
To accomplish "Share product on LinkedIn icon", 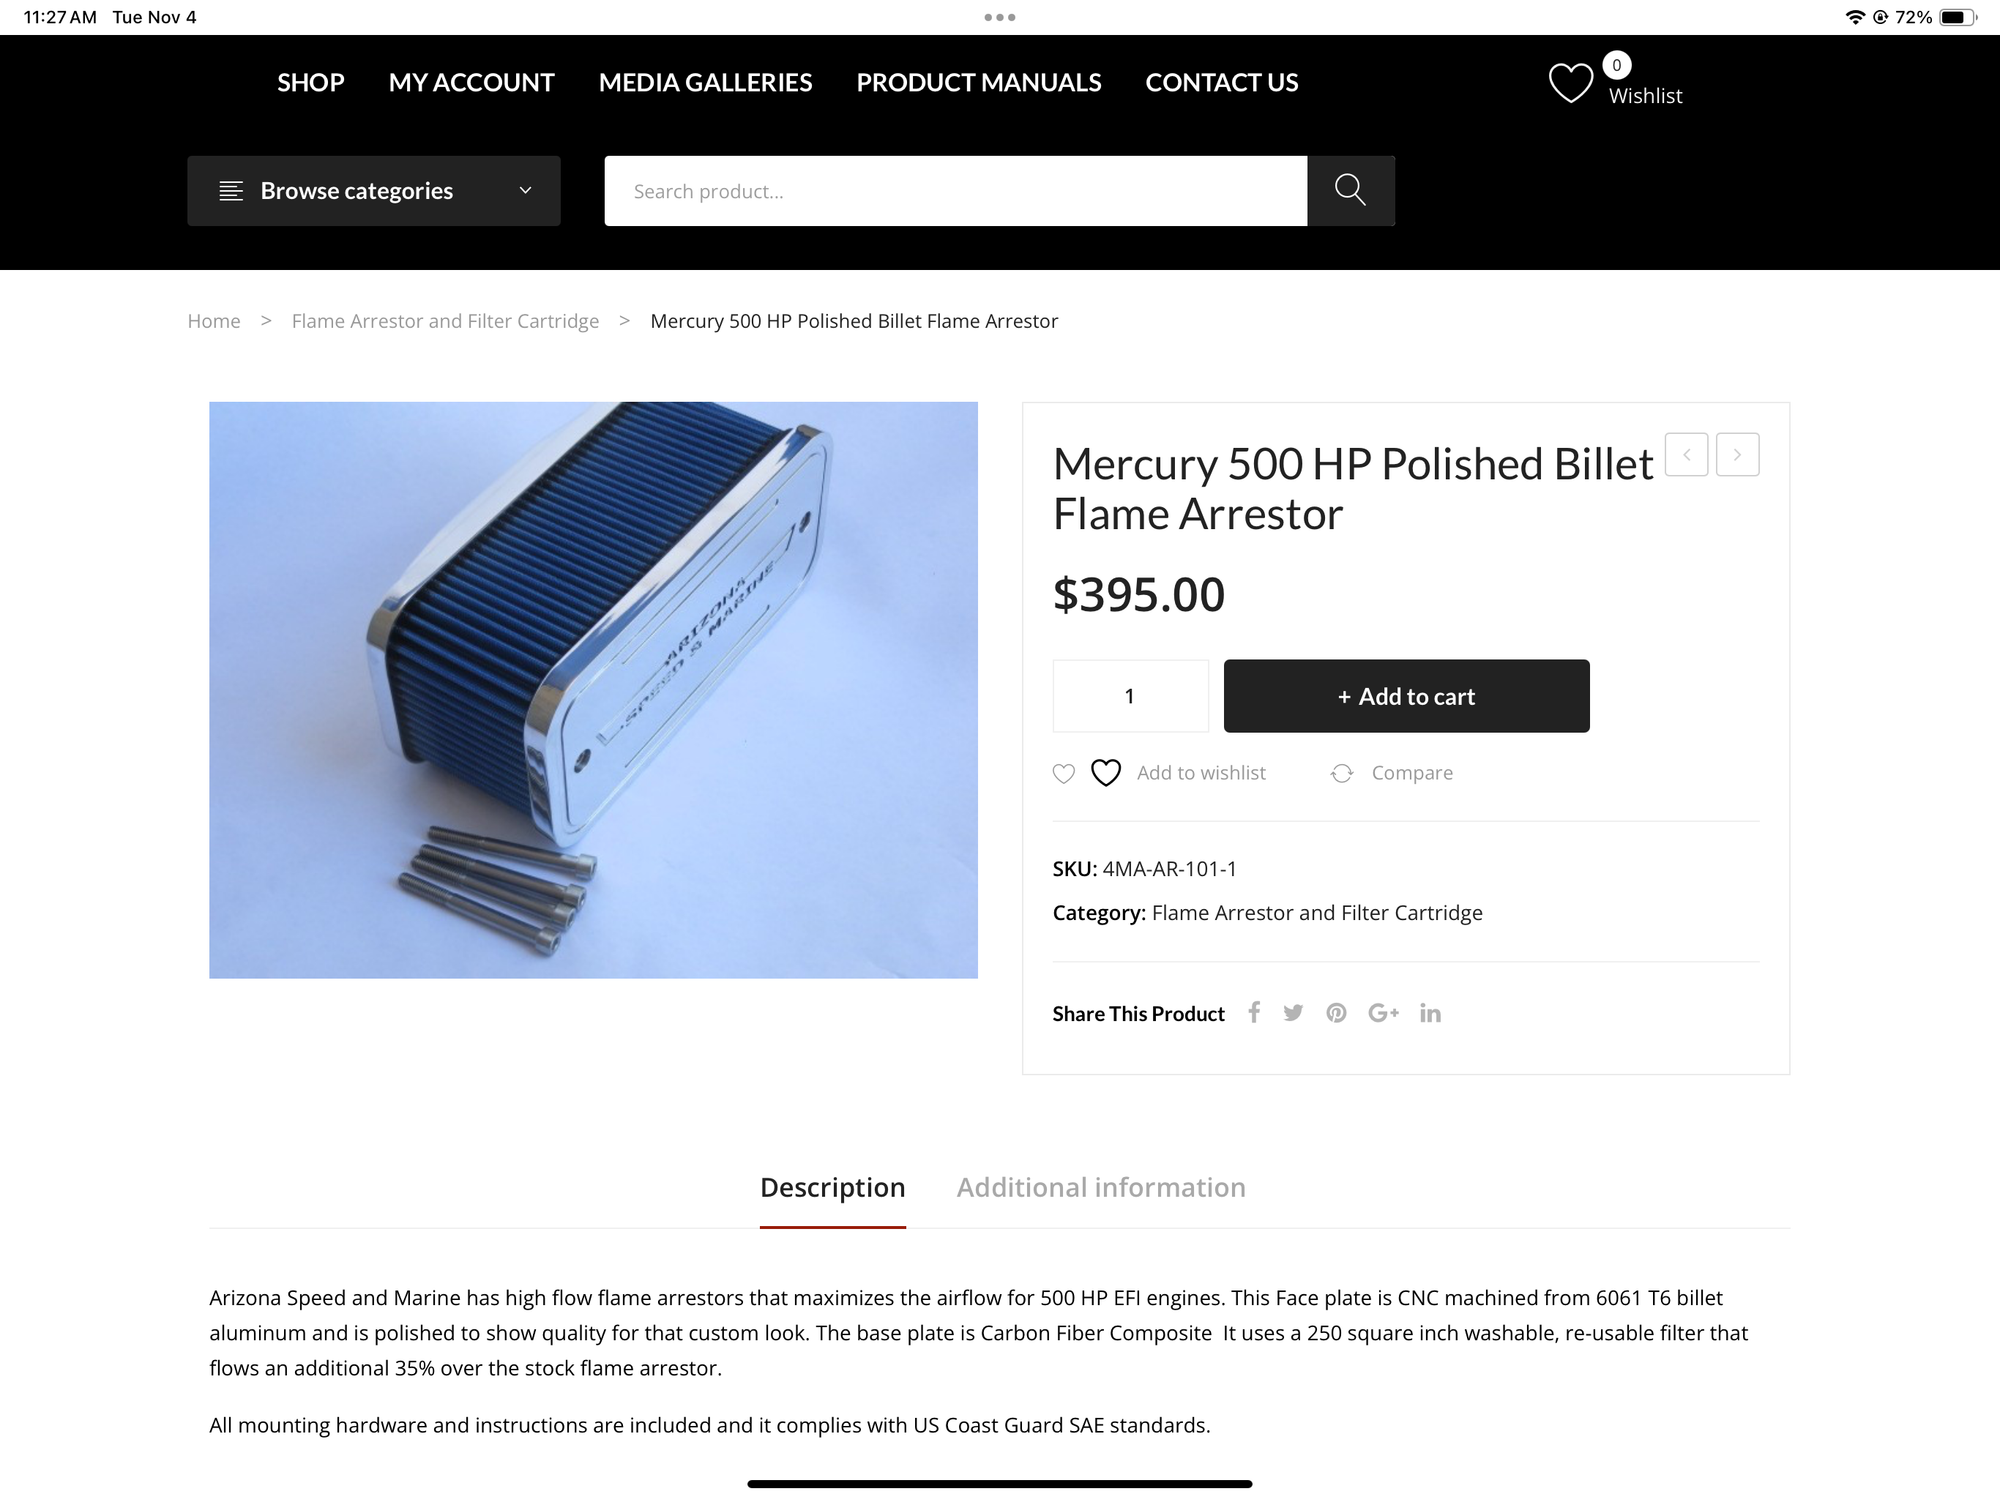I will tap(1430, 1013).
